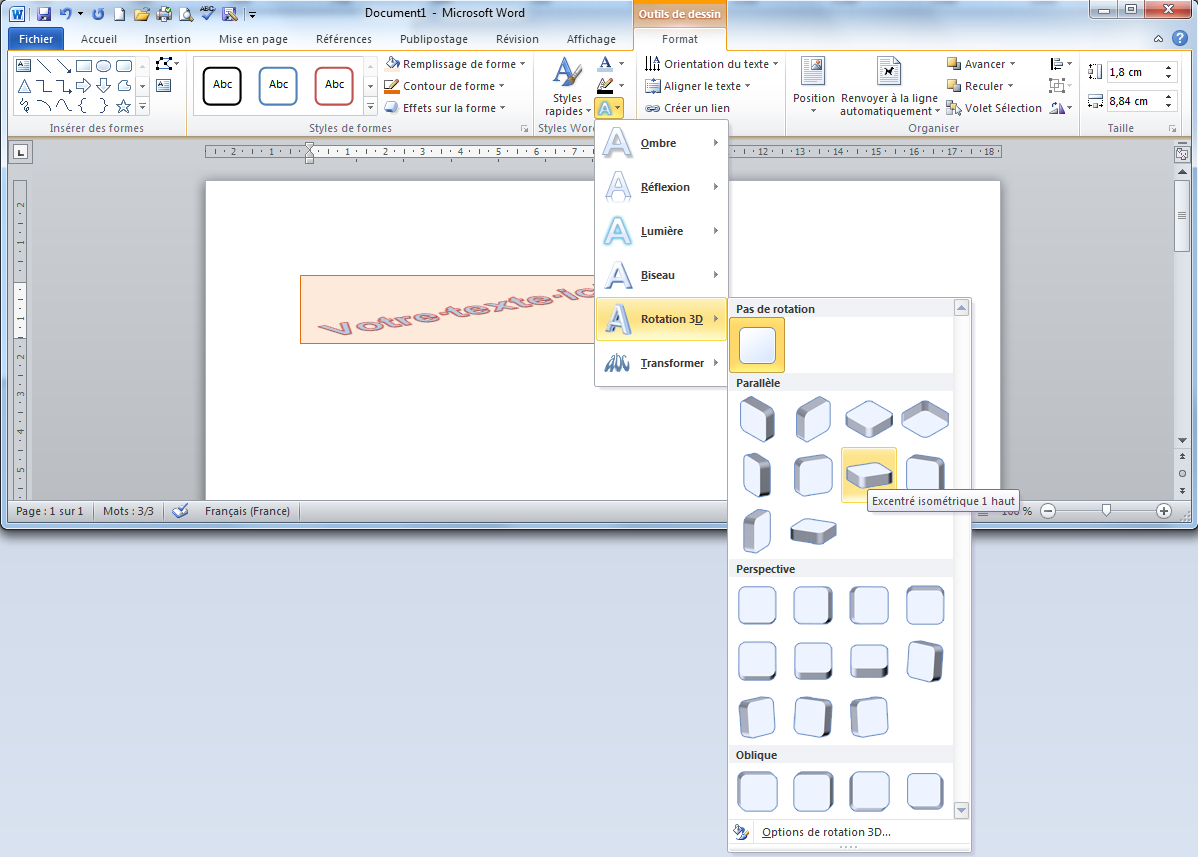This screenshot has width=1198, height=857.
Task: Select the Pas de rotation preset
Action: tap(757, 345)
